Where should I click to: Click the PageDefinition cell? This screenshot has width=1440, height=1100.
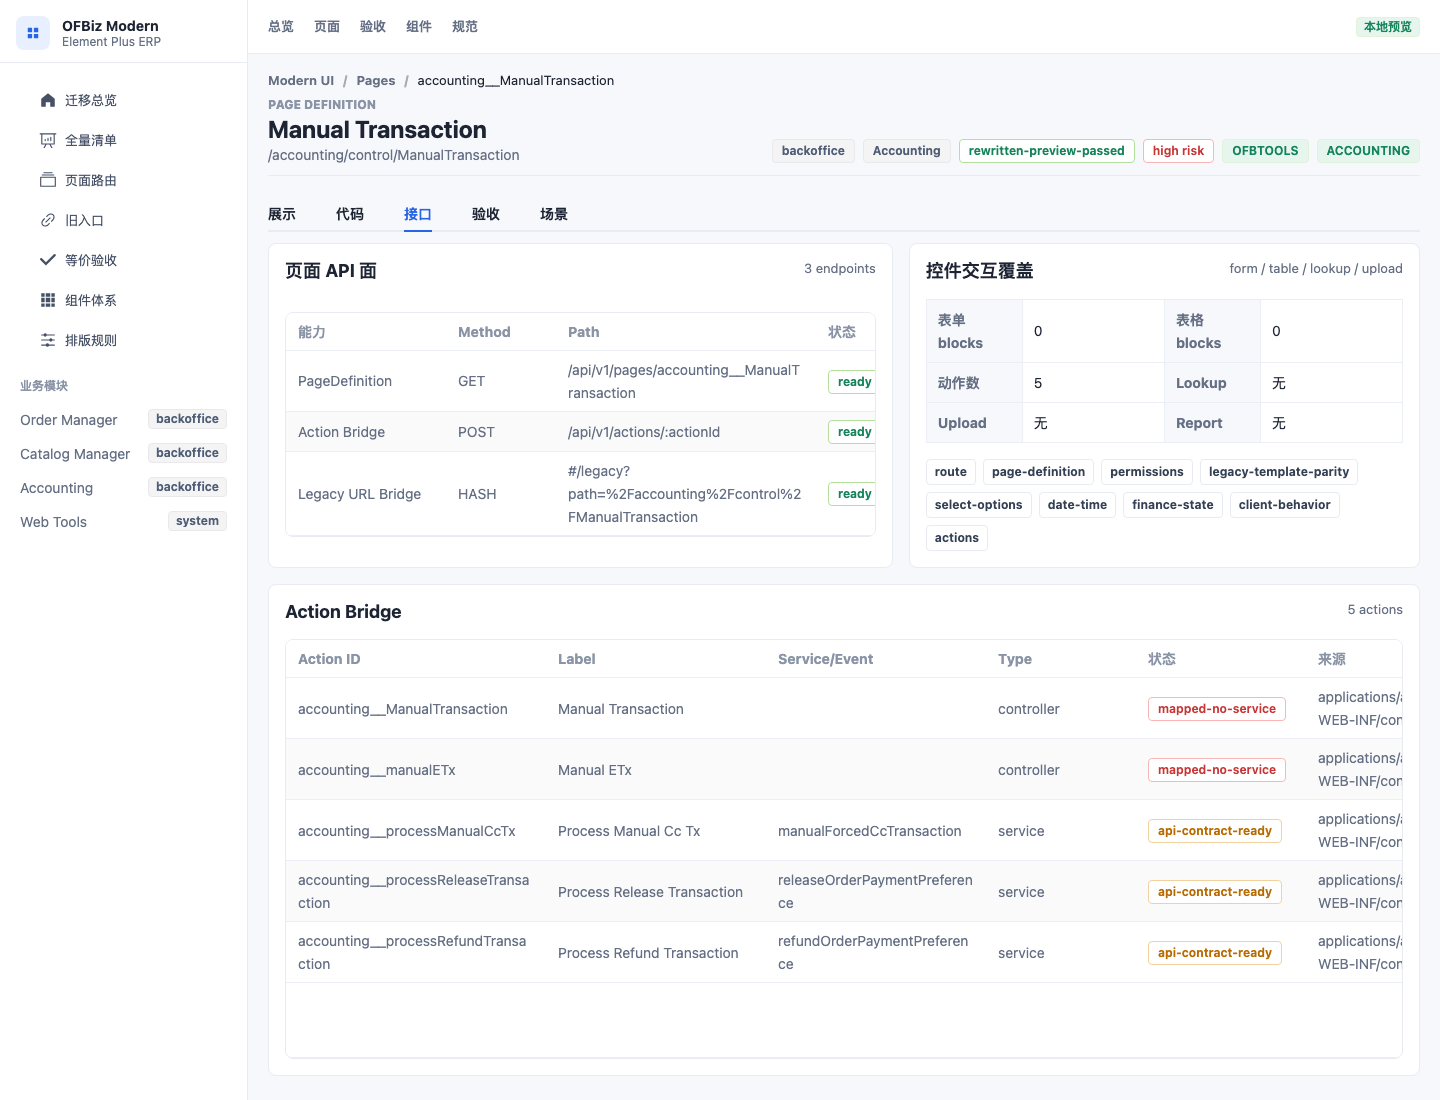click(345, 381)
